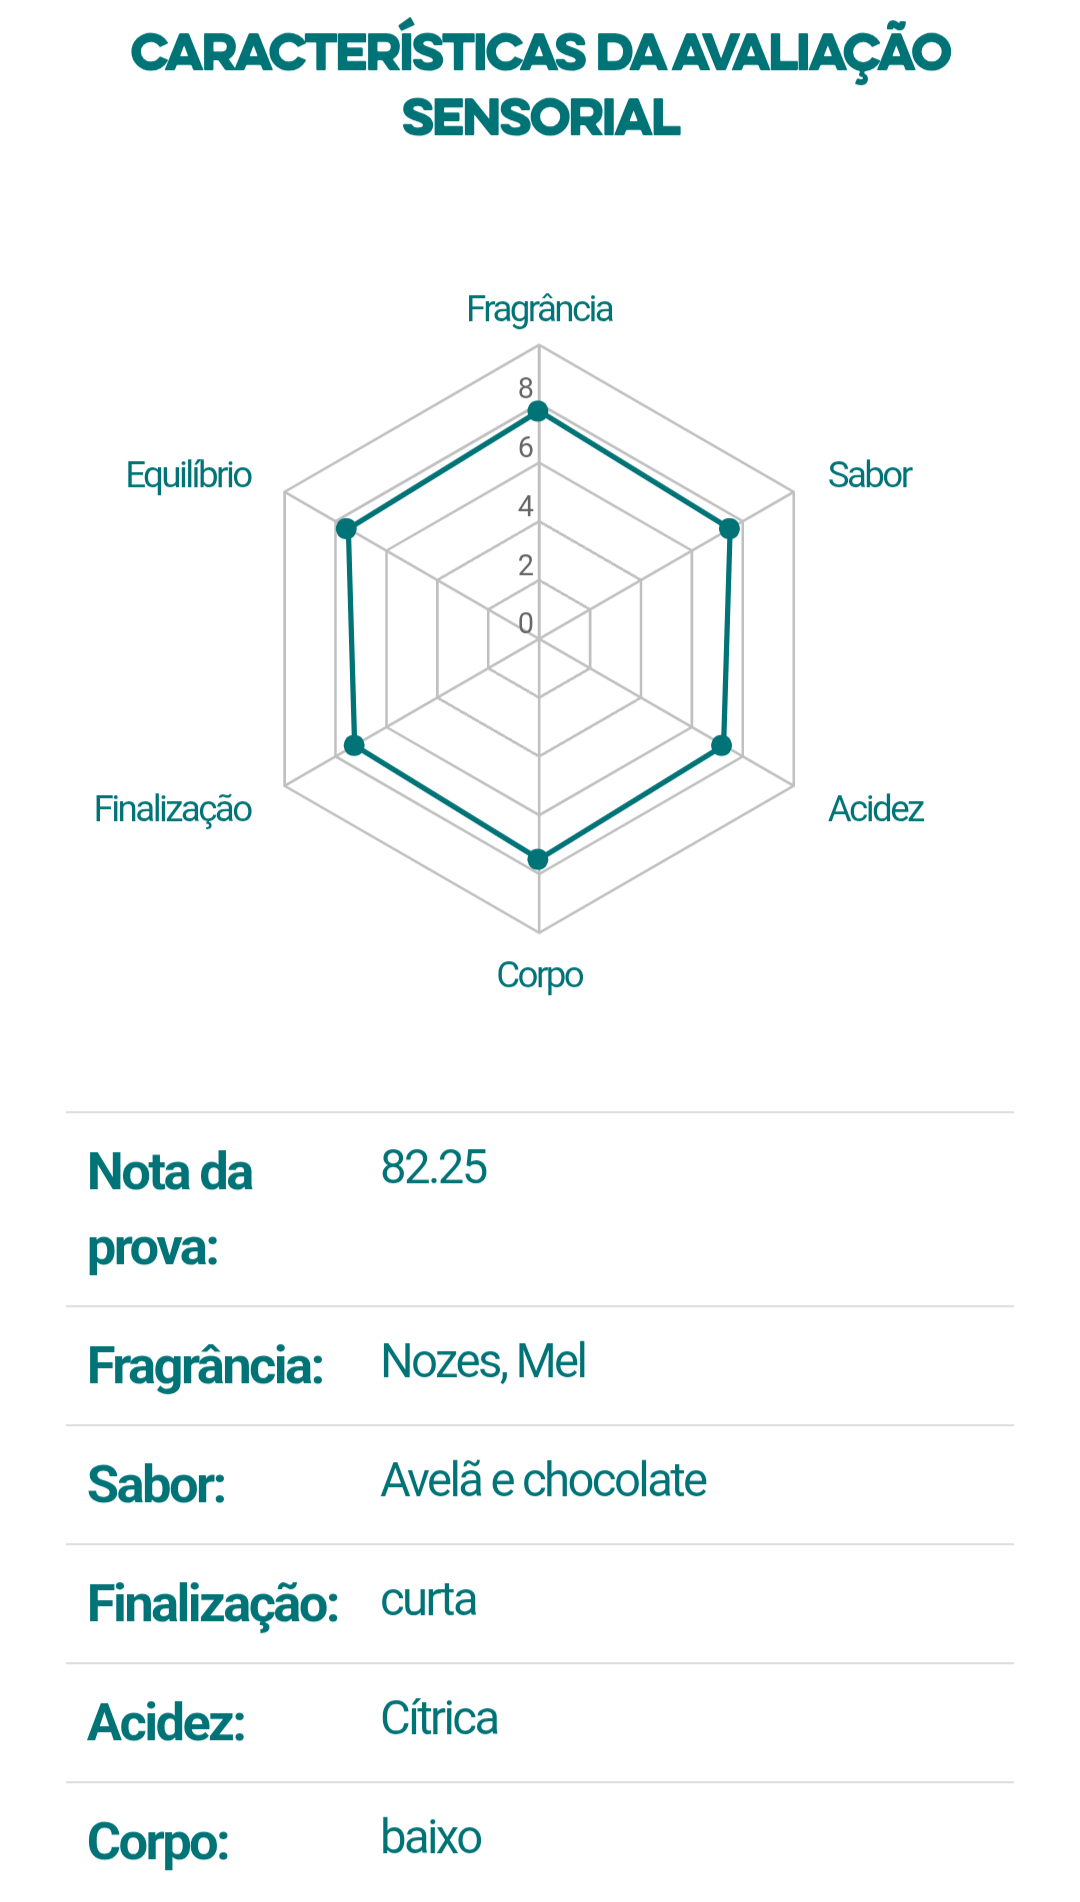Select the Acidez axis label beside chart
Viewport: 1080px width, 1902px height.
[876, 808]
